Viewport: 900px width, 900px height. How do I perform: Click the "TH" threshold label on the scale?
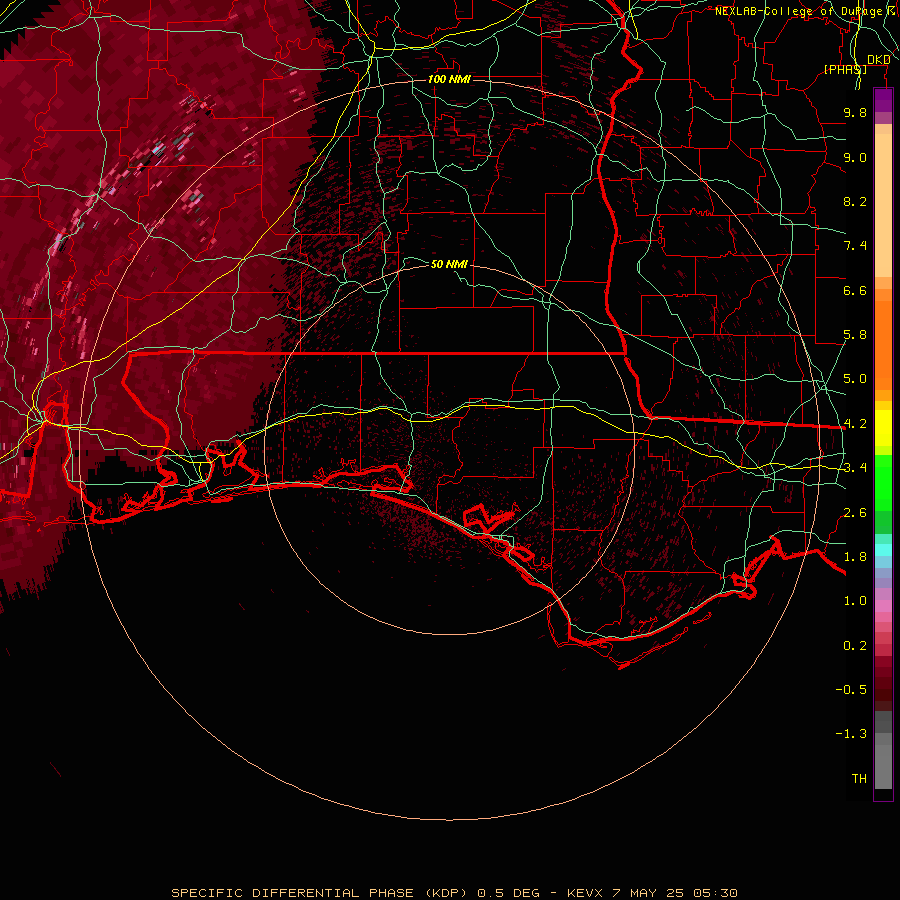(x=859, y=779)
